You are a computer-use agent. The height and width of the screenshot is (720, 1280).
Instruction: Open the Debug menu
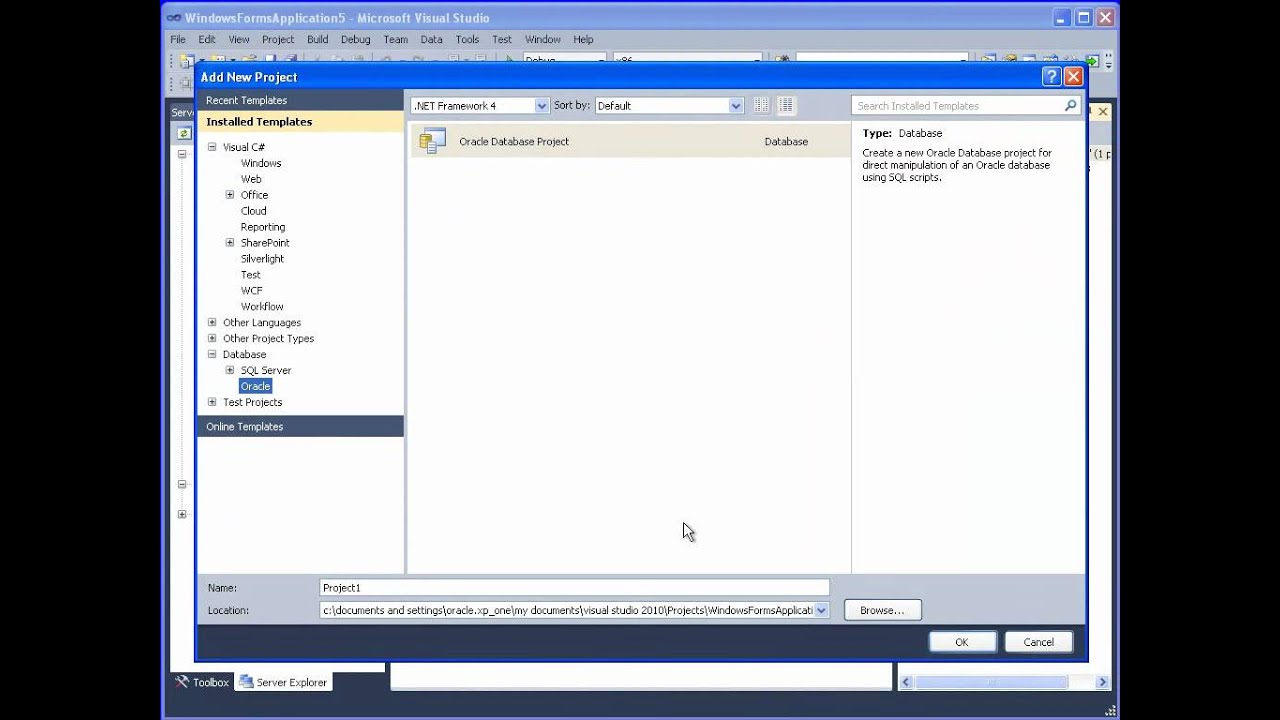click(355, 39)
